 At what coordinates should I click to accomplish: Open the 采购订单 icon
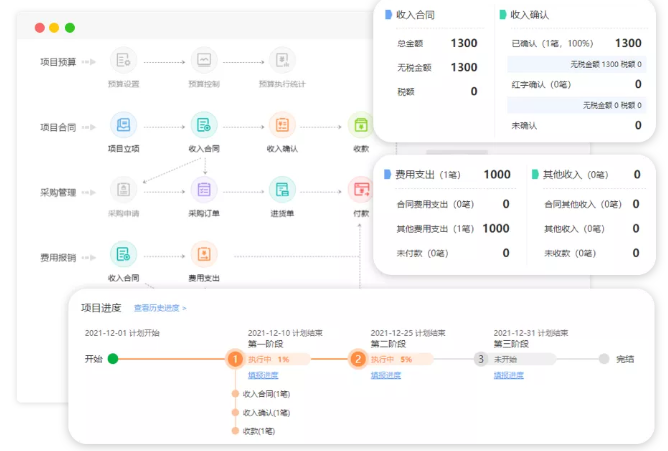point(204,190)
